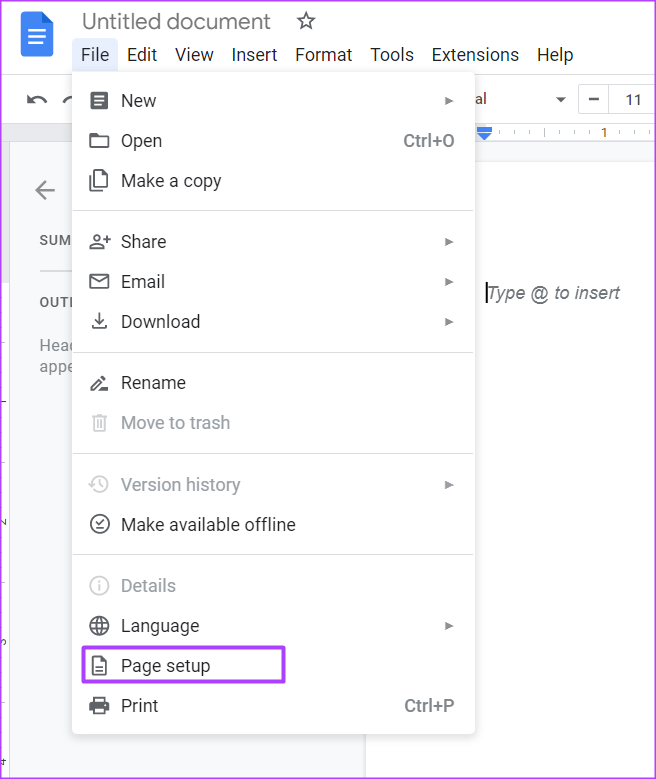
Task: Open the Tools menu
Action: [x=392, y=55]
